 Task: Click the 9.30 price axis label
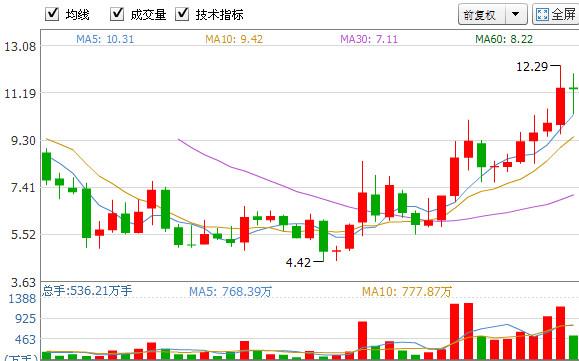(24, 141)
